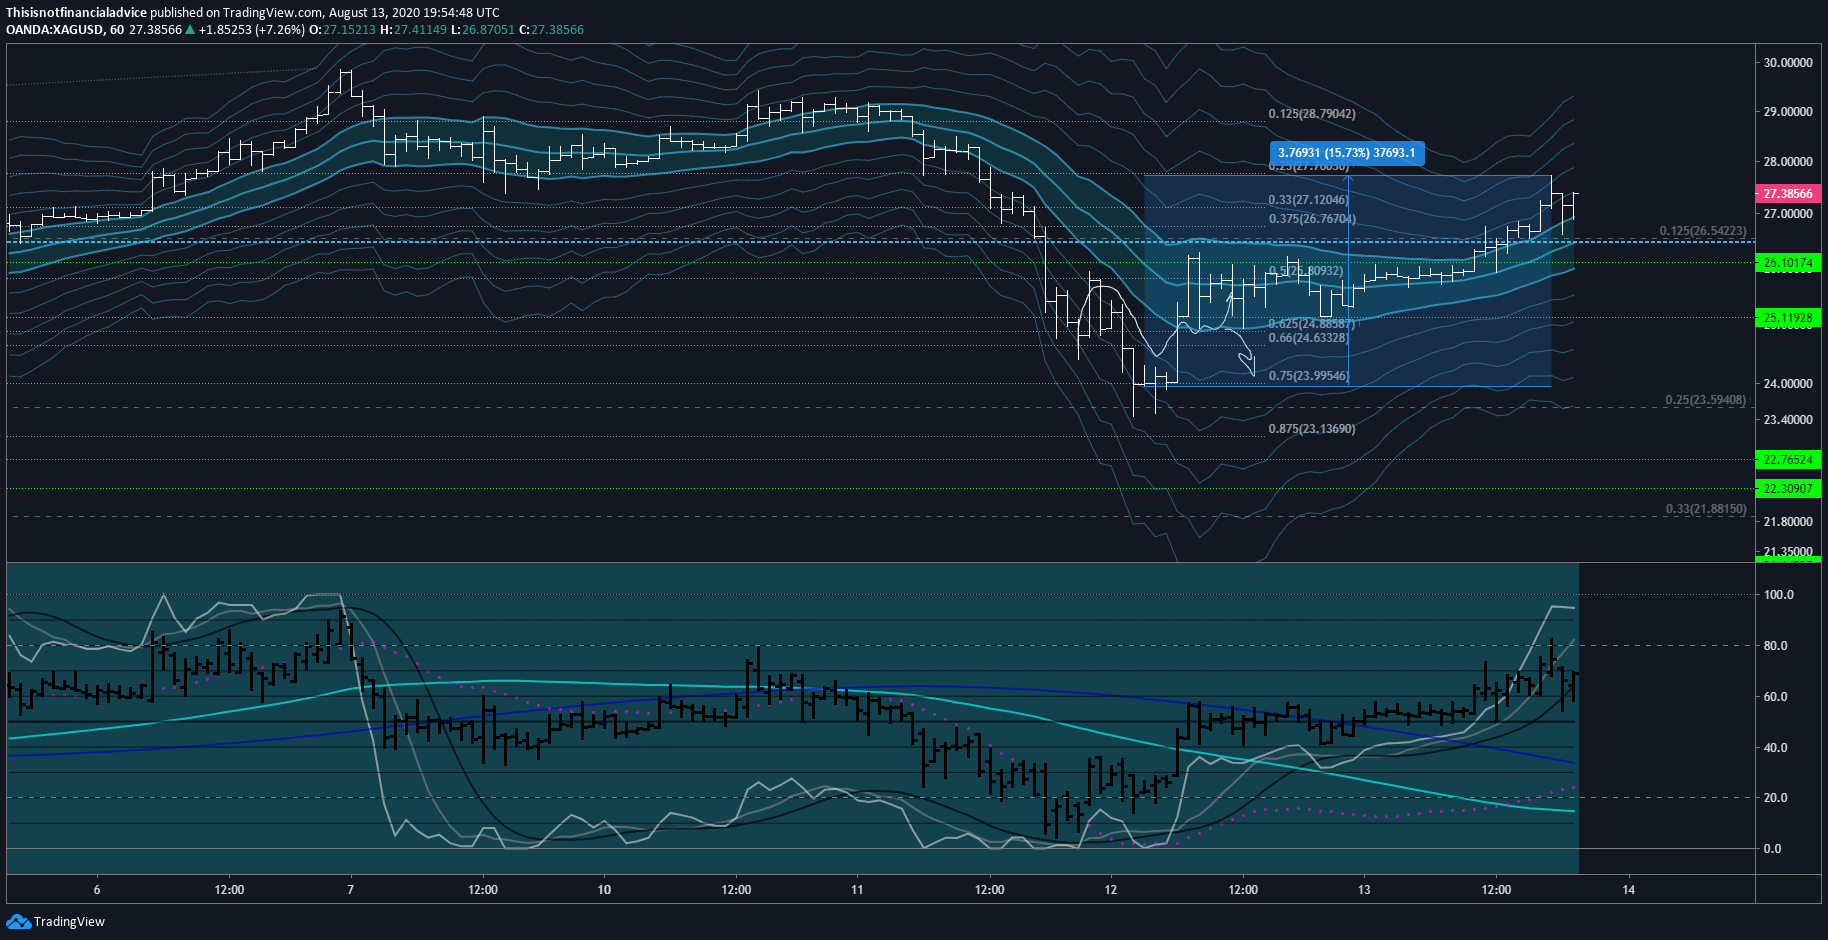This screenshot has width=1828, height=940.
Task: Click the right-side level 0.33(21.88150)
Action: click(x=1706, y=509)
